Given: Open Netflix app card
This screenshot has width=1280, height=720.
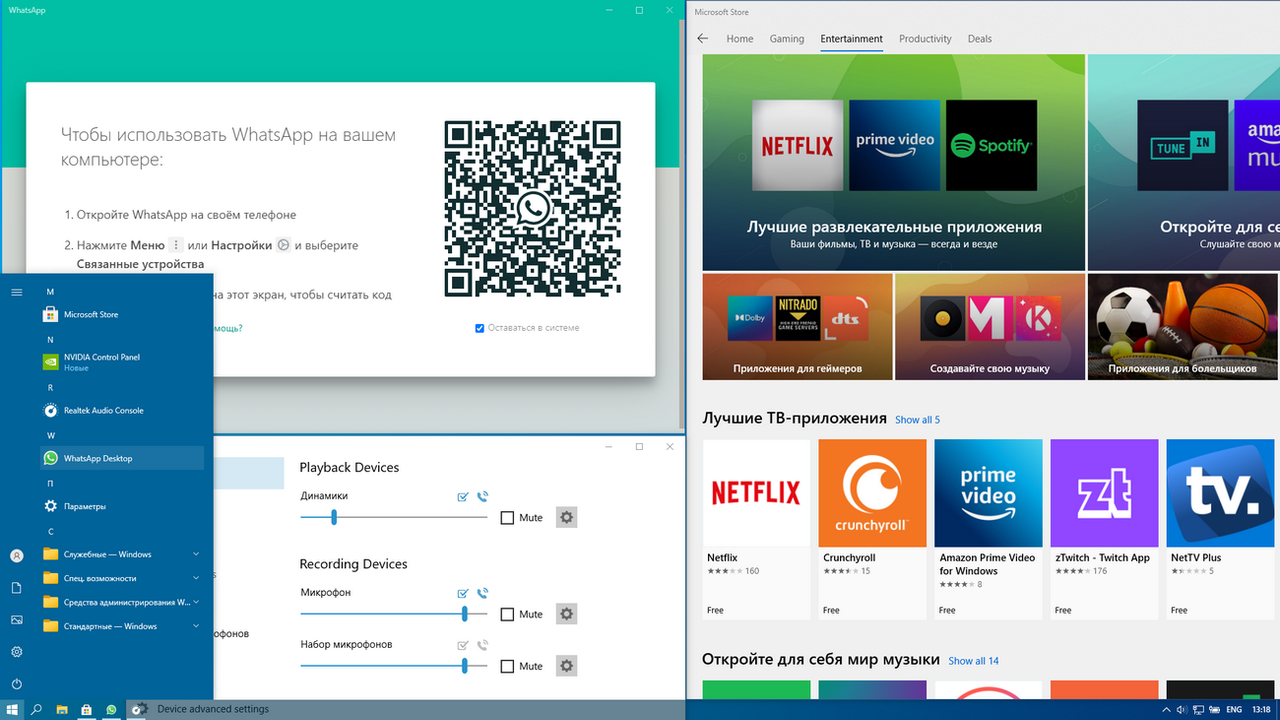Looking at the screenshot, I should [756, 529].
